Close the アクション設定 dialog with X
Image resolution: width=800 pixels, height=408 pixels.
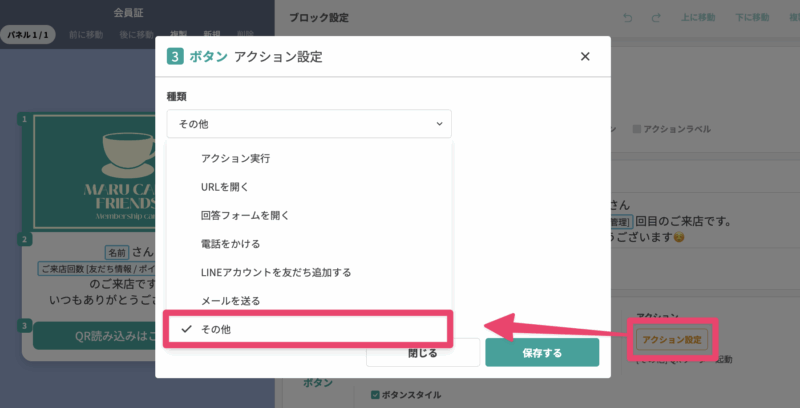pyautogui.click(x=585, y=57)
